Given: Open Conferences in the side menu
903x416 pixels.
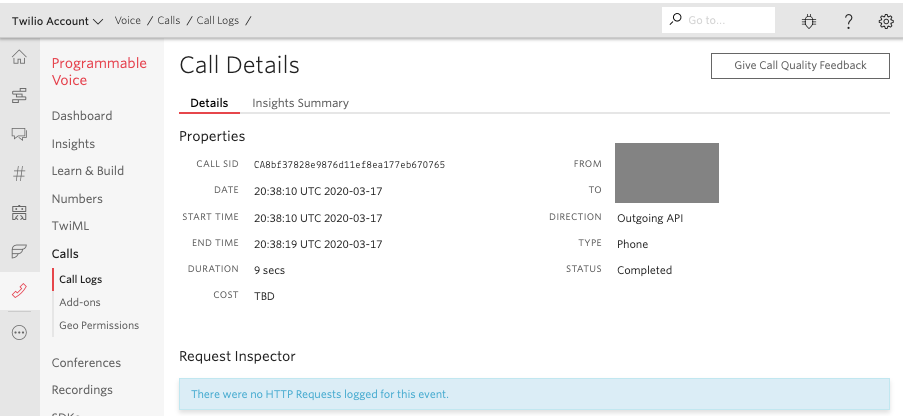Looking at the screenshot, I should [86, 363].
